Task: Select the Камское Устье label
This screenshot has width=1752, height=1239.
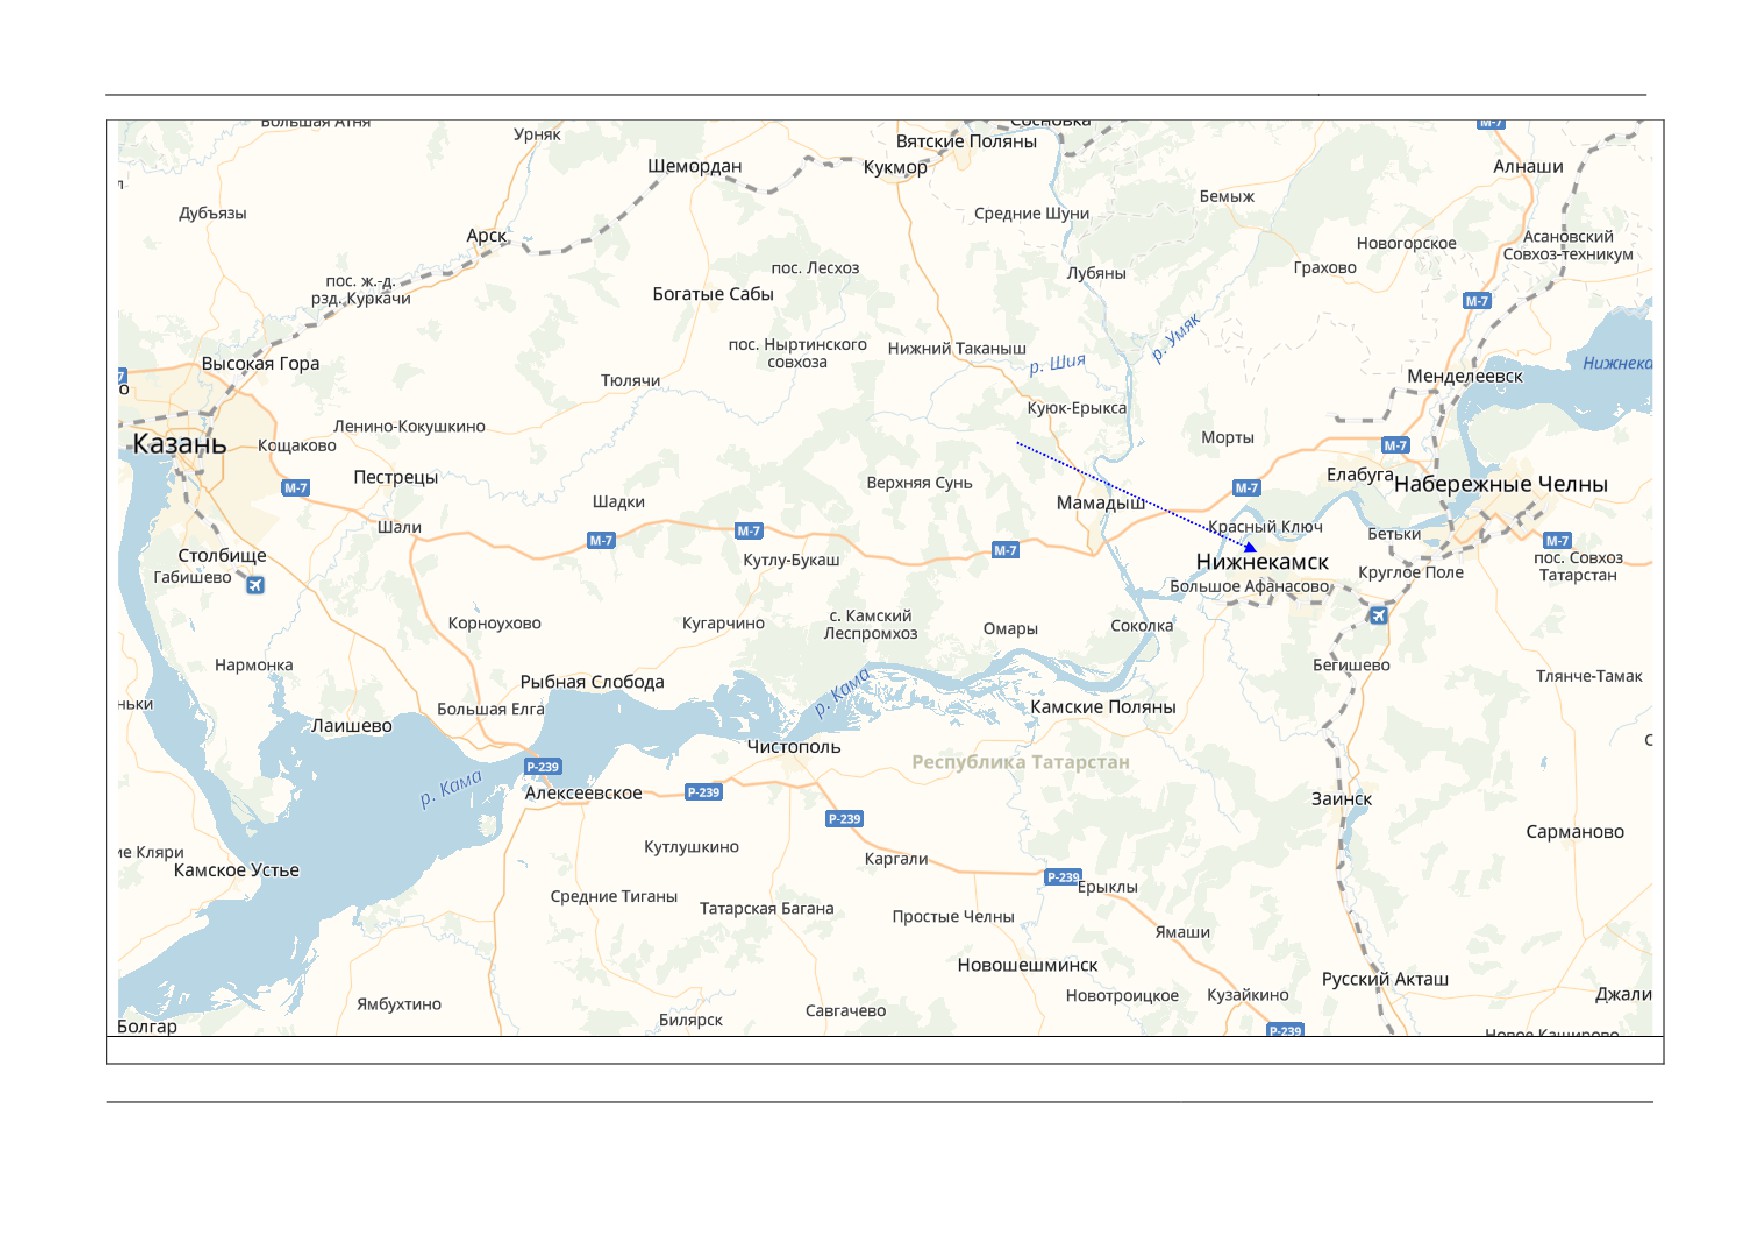Action: click(236, 870)
